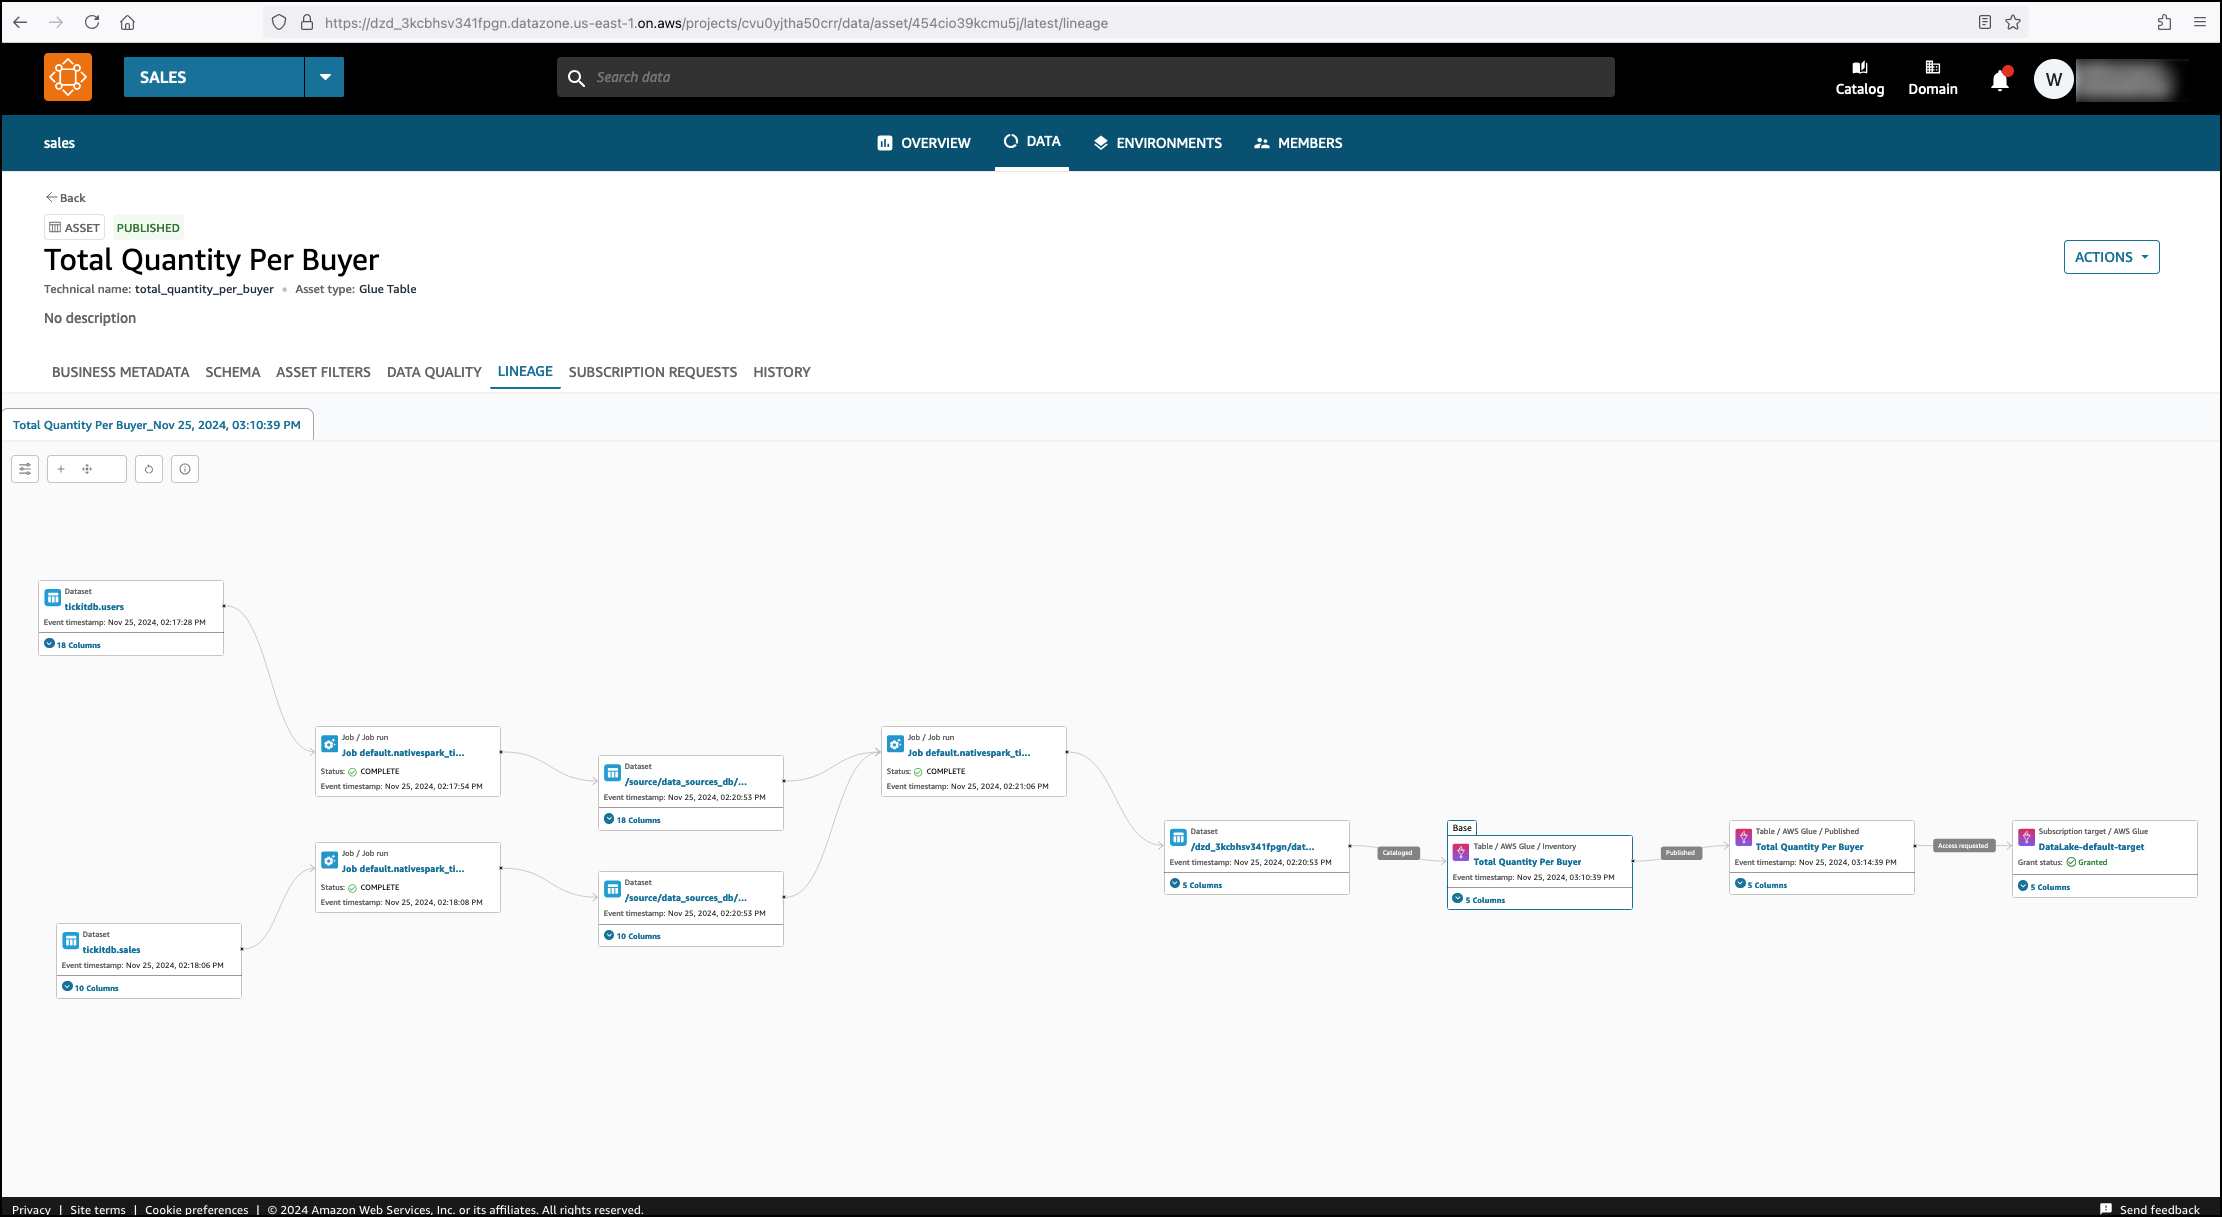Click the fit-to-view move icon
Viewport: 2222px width, 1217px height.
tap(87, 469)
